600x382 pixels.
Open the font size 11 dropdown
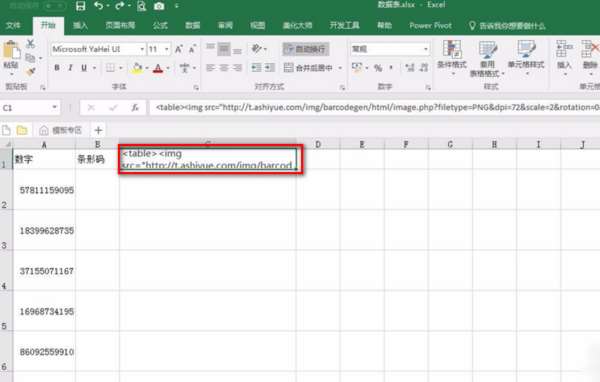pos(167,49)
